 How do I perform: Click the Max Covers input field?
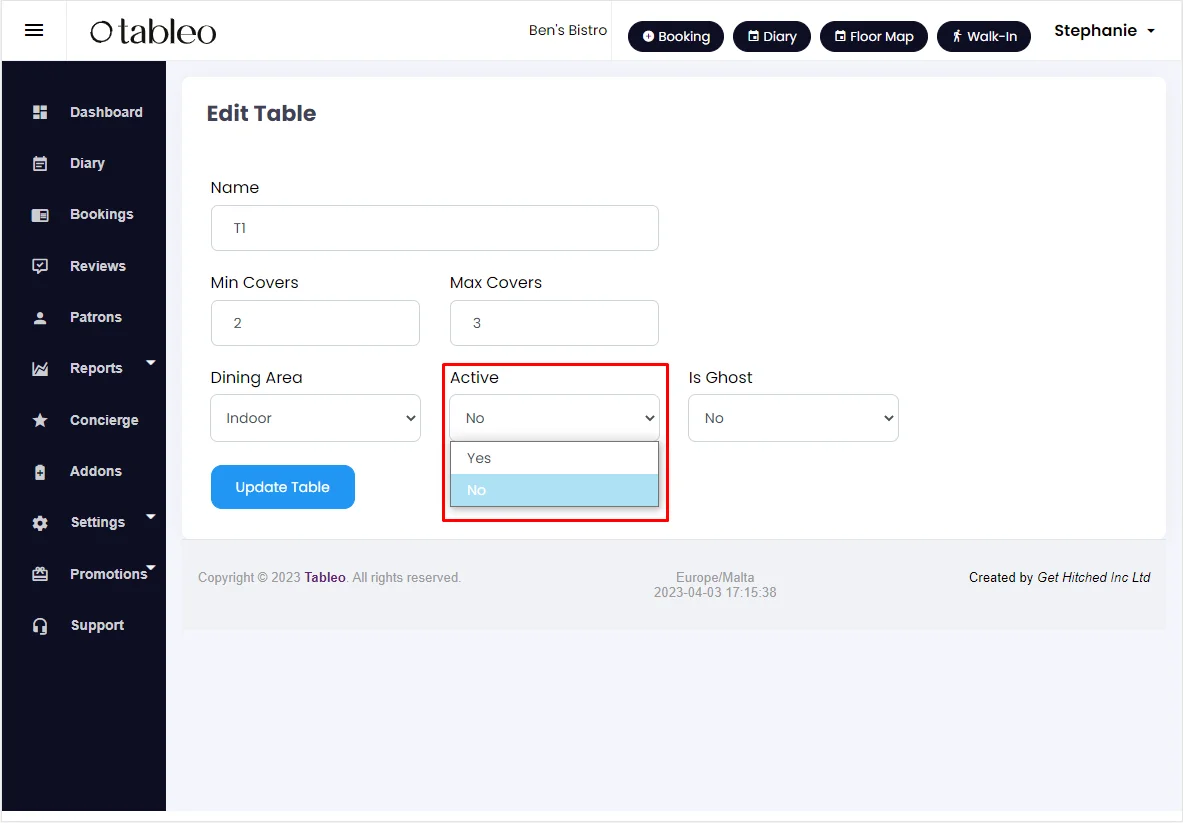coord(555,323)
